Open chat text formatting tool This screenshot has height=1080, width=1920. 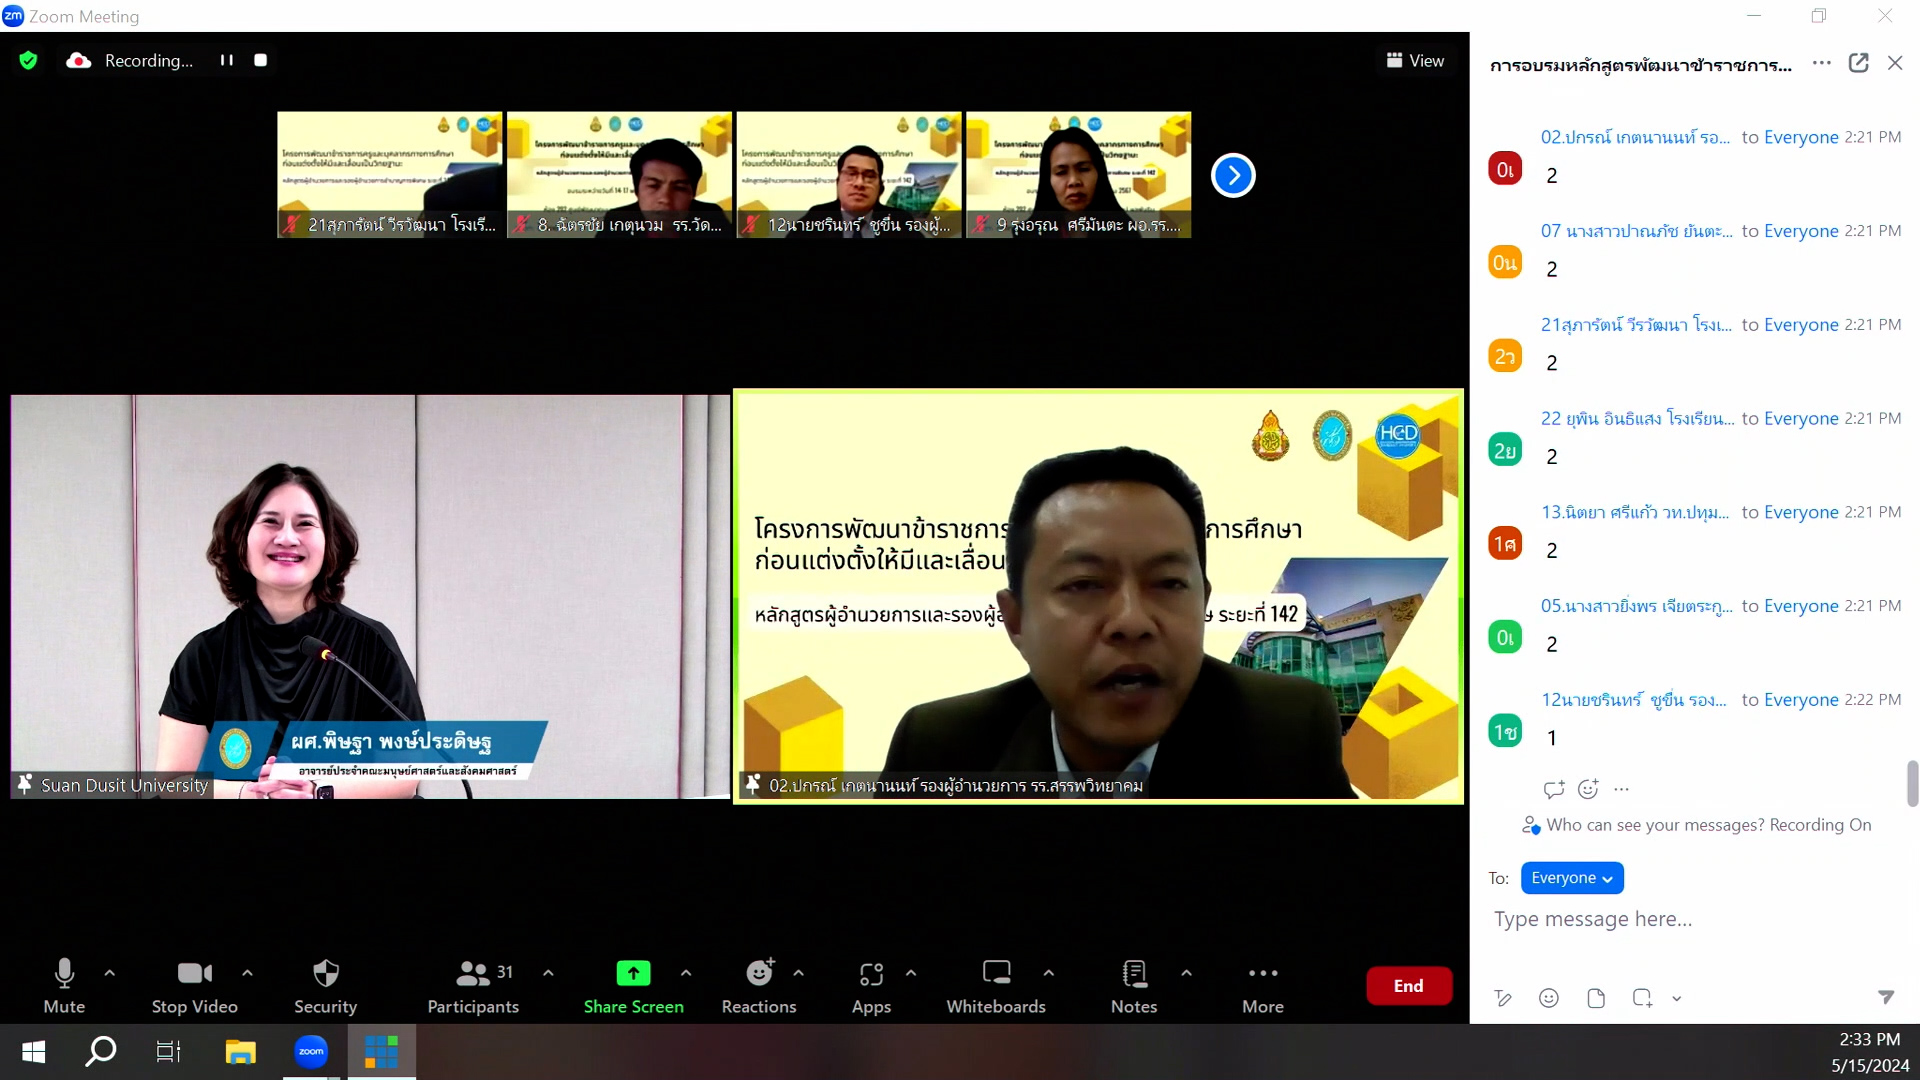(1503, 998)
